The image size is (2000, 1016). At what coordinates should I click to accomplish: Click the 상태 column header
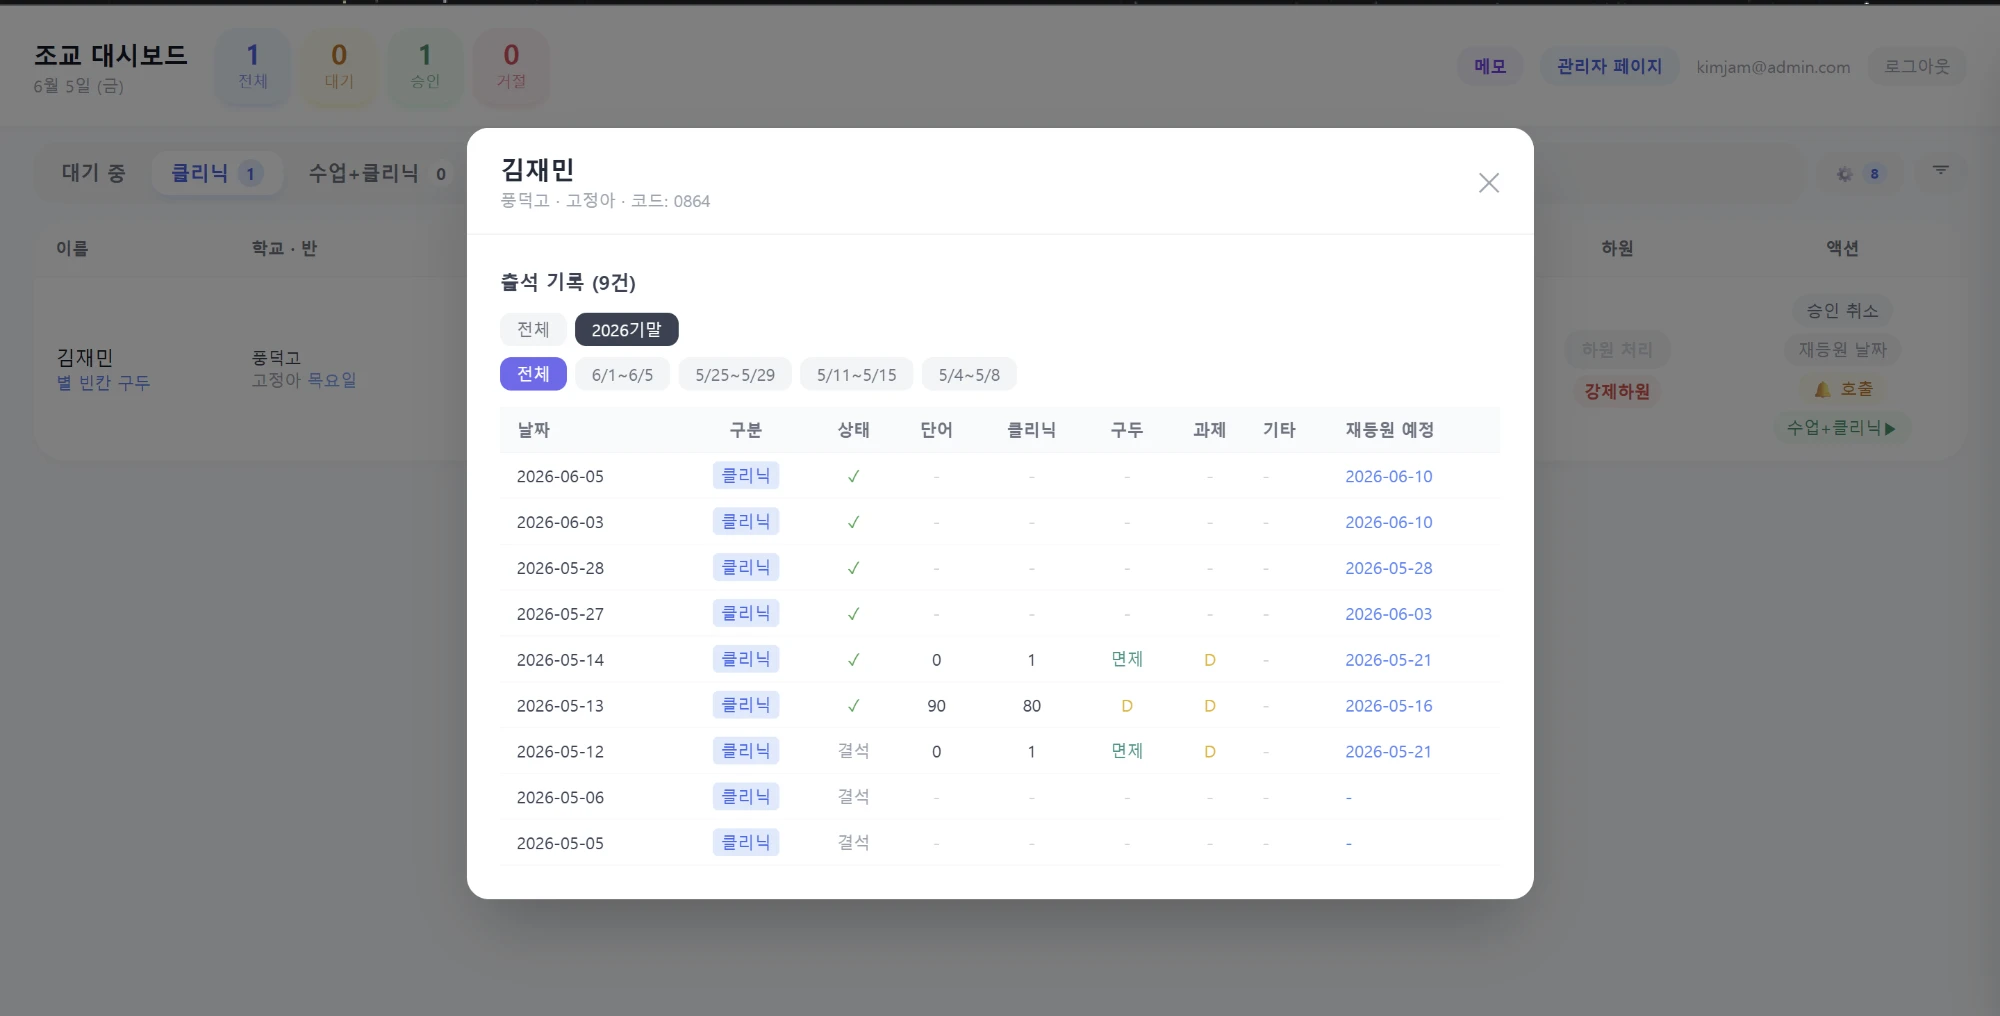pyautogui.click(x=853, y=430)
